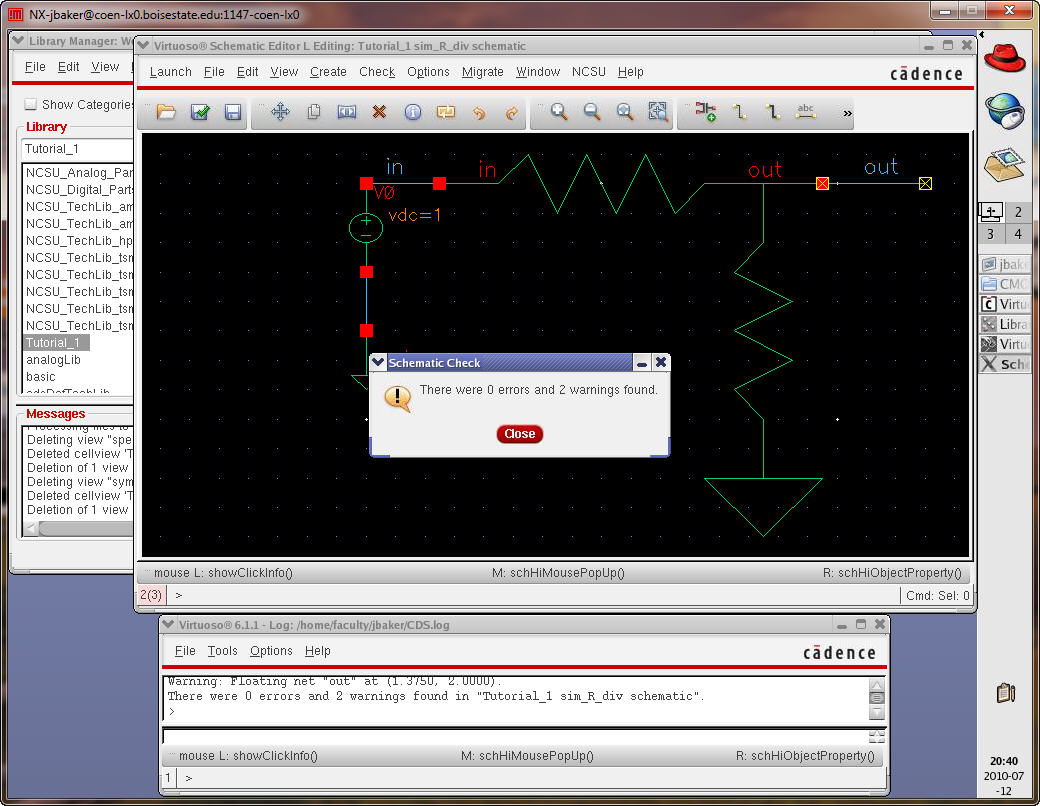Click the Properties info icon
Screen dimensions: 1040x806
[x=412, y=113]
